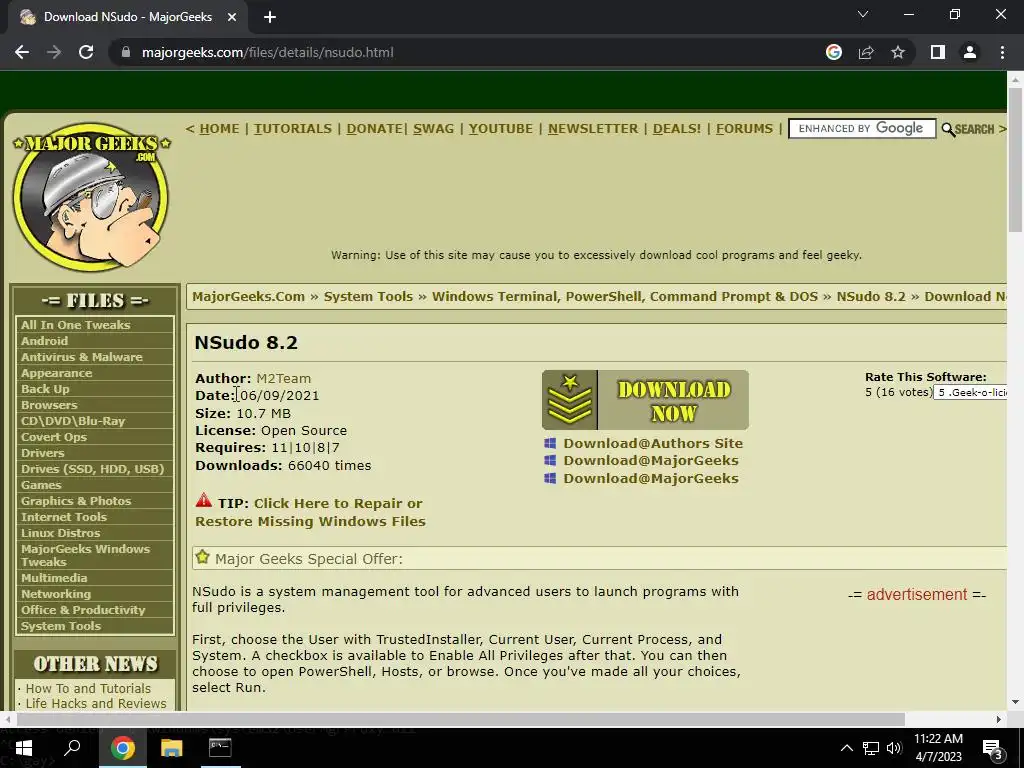Click the vertical page scrollbar thumb
This screenshot has height=768, width=1024.
click(1015, 159)
